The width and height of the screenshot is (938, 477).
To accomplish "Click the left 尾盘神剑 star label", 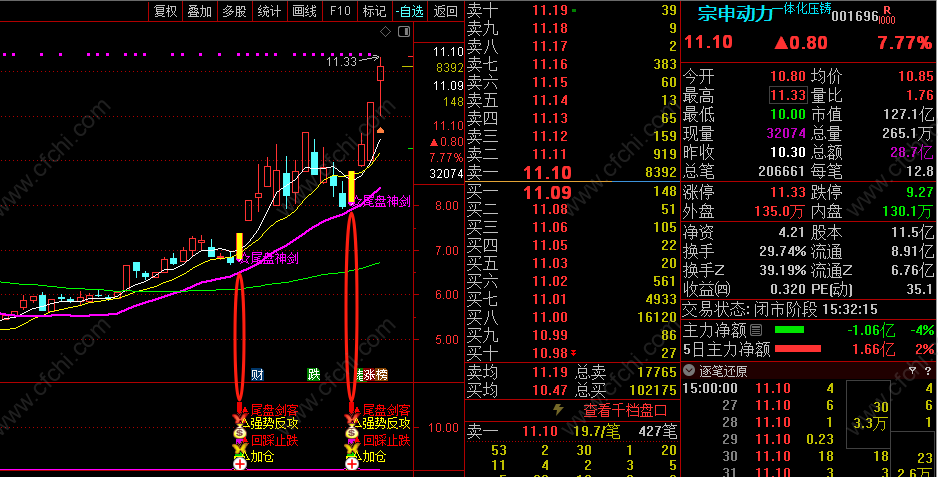I will (x=269, y=258).
